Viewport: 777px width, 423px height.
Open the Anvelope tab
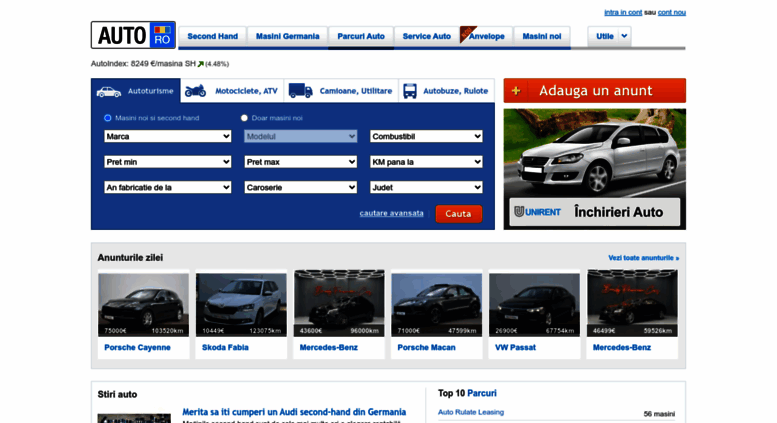click(487, 36)
